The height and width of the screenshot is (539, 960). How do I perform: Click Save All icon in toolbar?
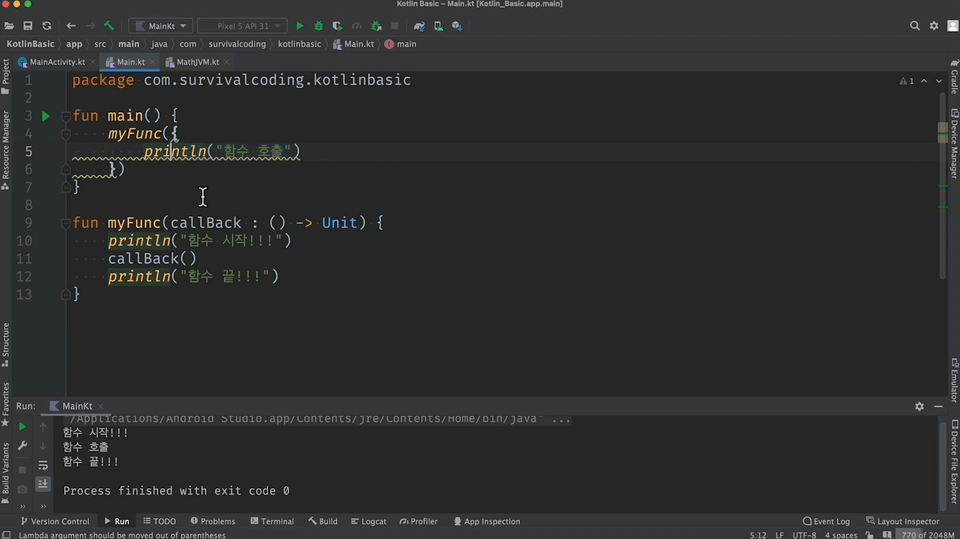tap(27, 25)
